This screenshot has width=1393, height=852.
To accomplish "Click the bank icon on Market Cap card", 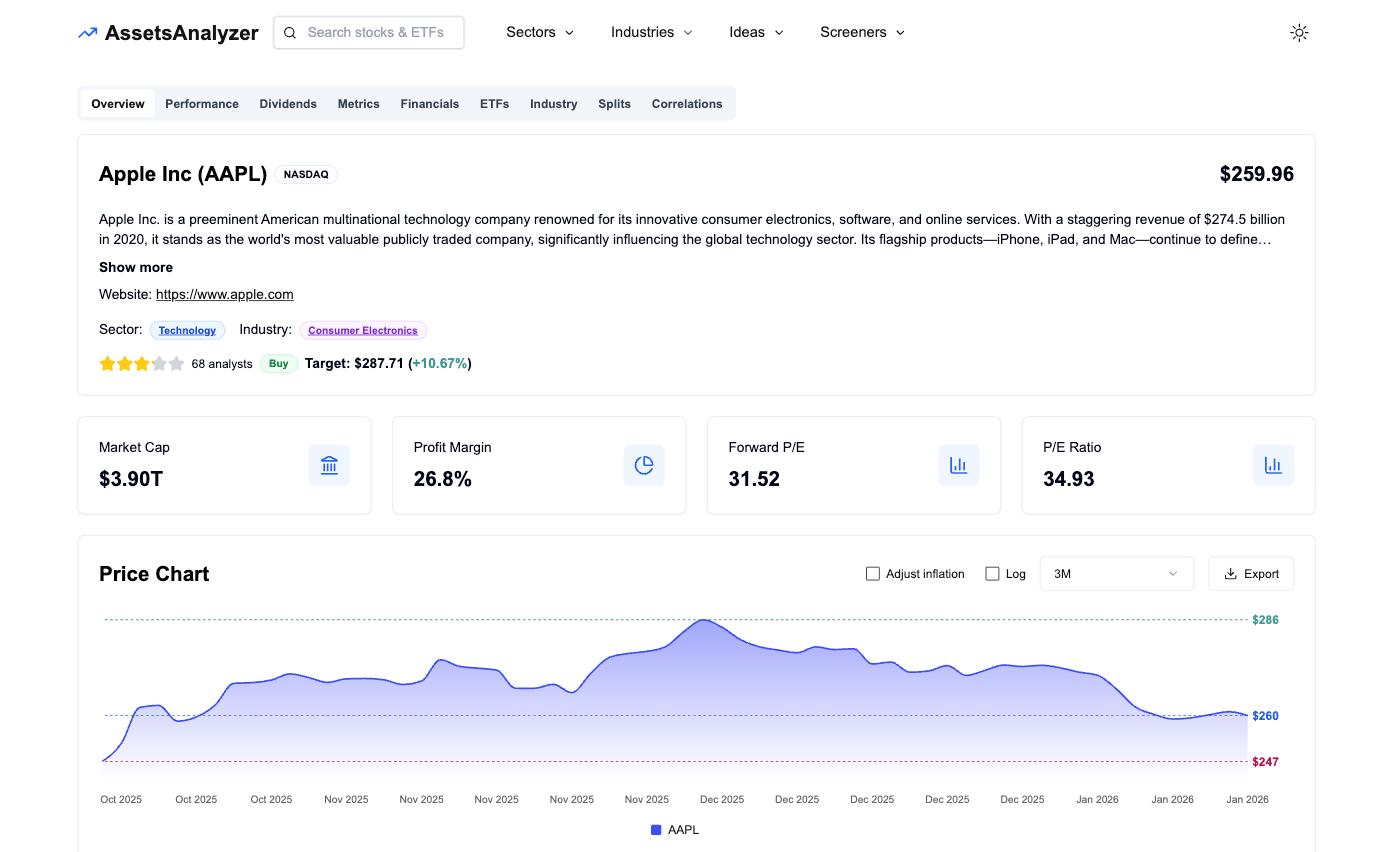I will pyautogui.click(x=329, y=465).
